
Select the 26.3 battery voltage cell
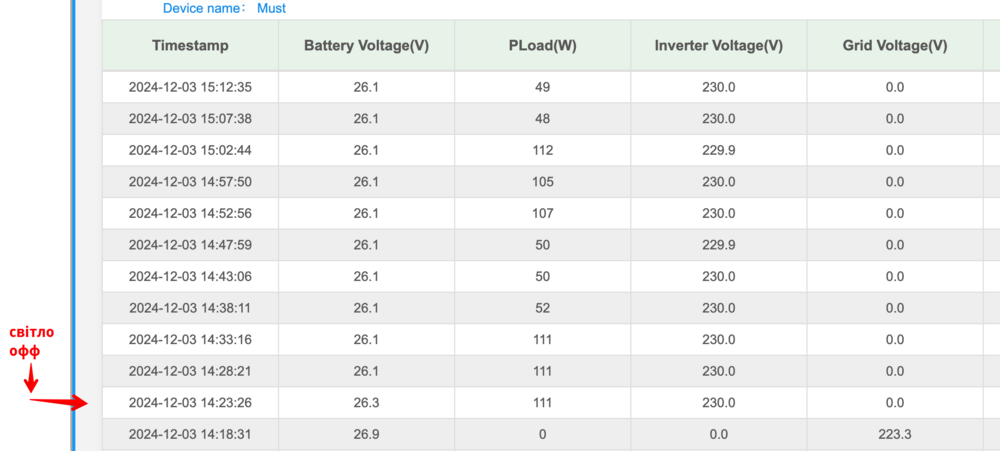tap(366, 403)
